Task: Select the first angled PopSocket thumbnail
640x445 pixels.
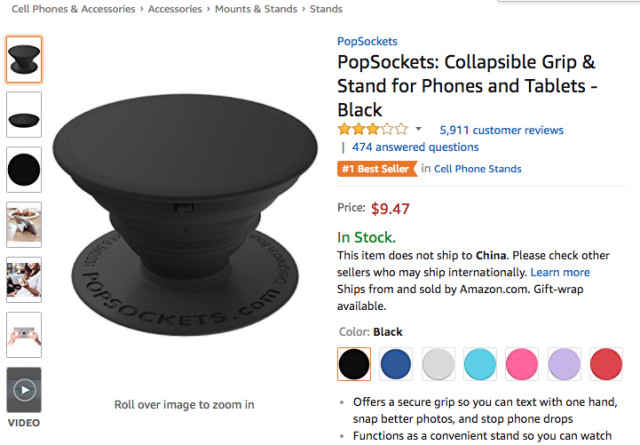Action: pyautogui.click(x=24, y=60)
